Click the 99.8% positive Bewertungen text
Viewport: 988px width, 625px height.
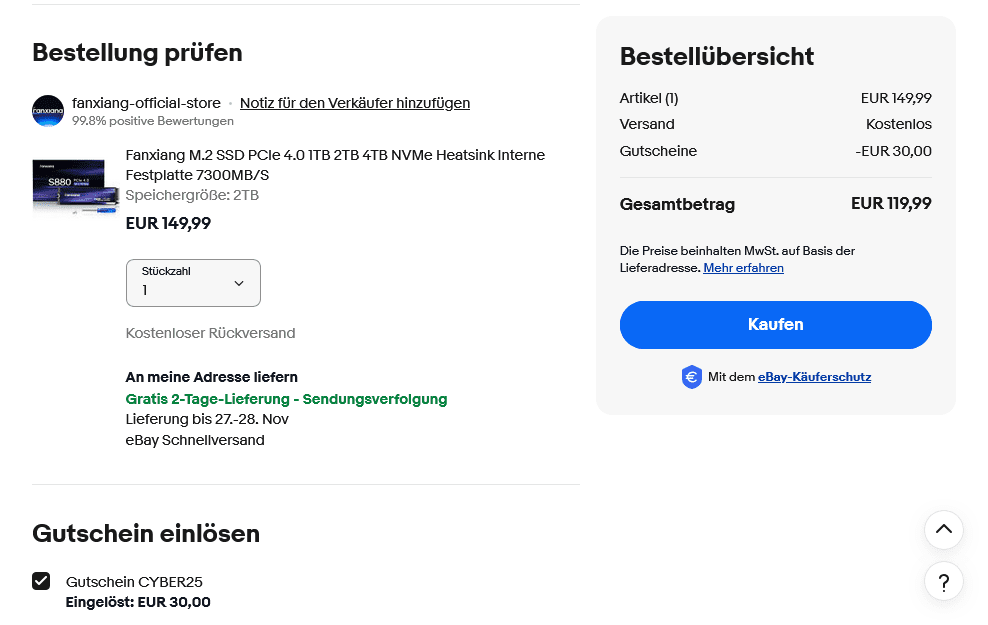(152, 121)
